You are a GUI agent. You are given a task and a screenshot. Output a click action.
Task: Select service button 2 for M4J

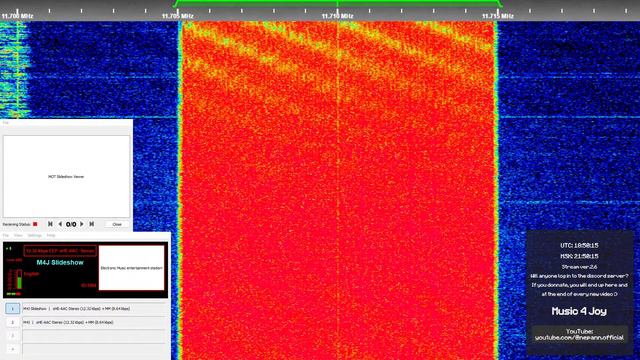click(13, 322)
